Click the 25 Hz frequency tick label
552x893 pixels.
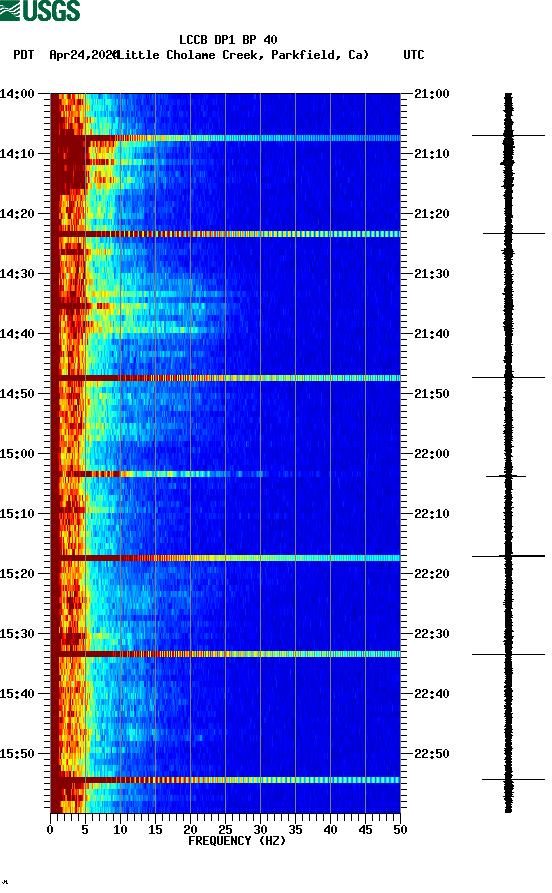225,830
